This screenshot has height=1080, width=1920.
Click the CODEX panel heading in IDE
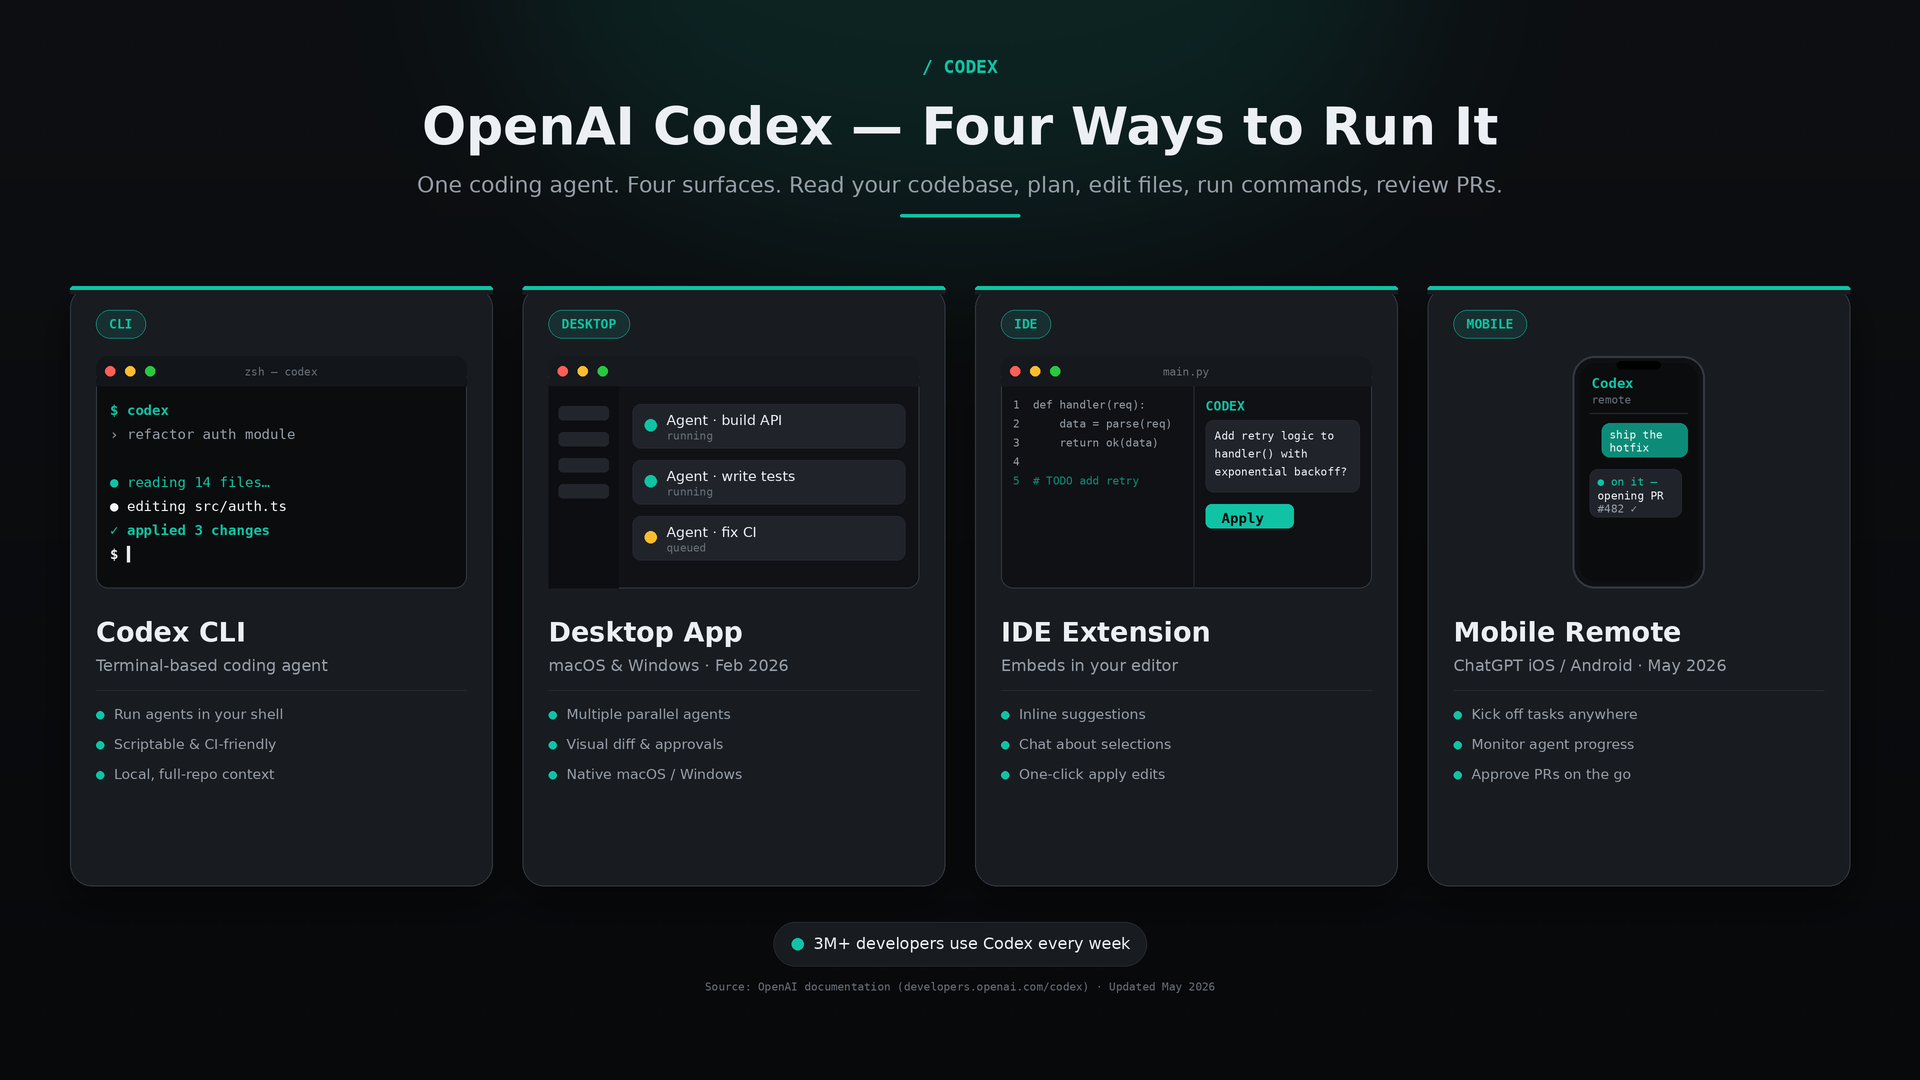[1225, 406]
